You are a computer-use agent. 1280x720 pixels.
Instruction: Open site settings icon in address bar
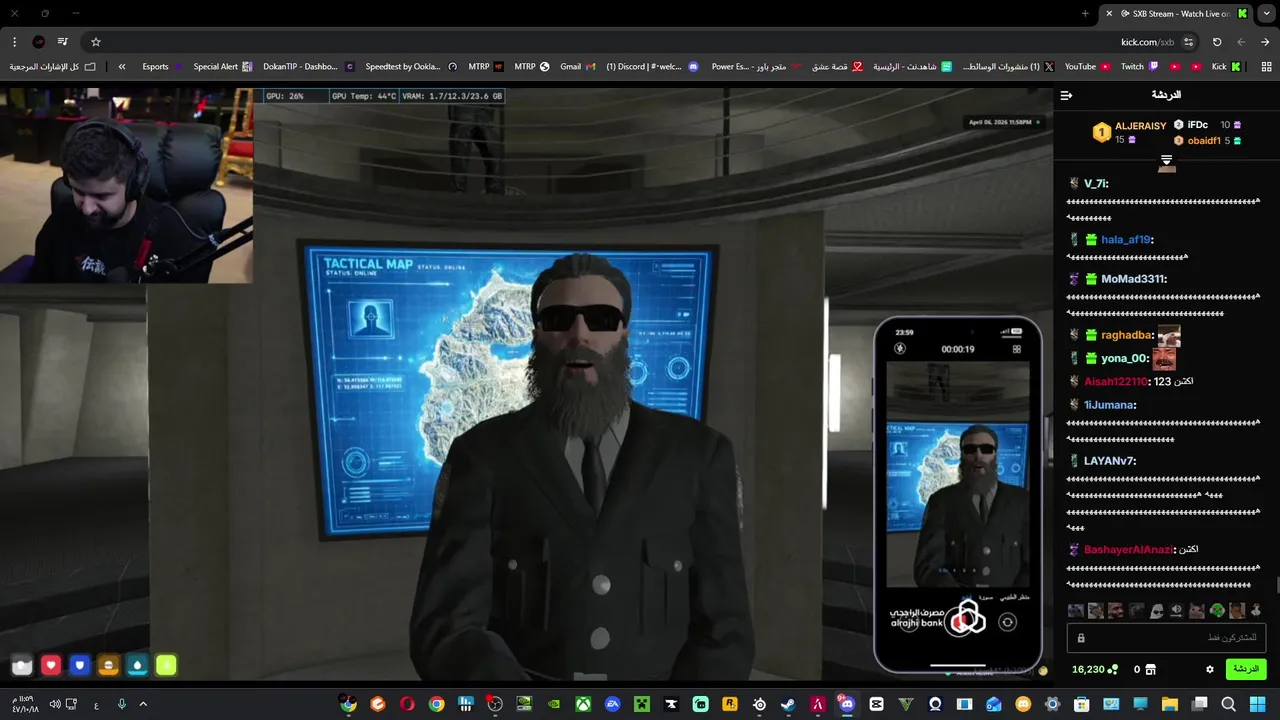click(x=1188, y=42)
